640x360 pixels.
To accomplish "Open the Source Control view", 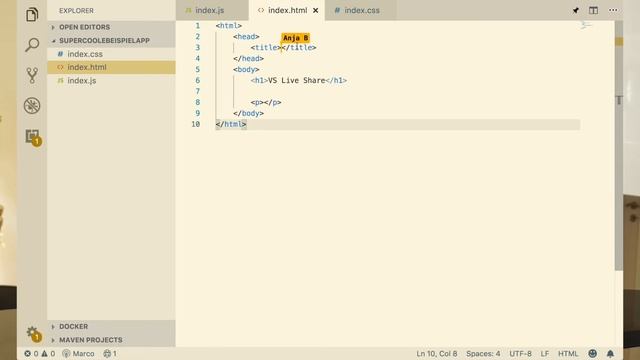I will [x=32, y=75].
